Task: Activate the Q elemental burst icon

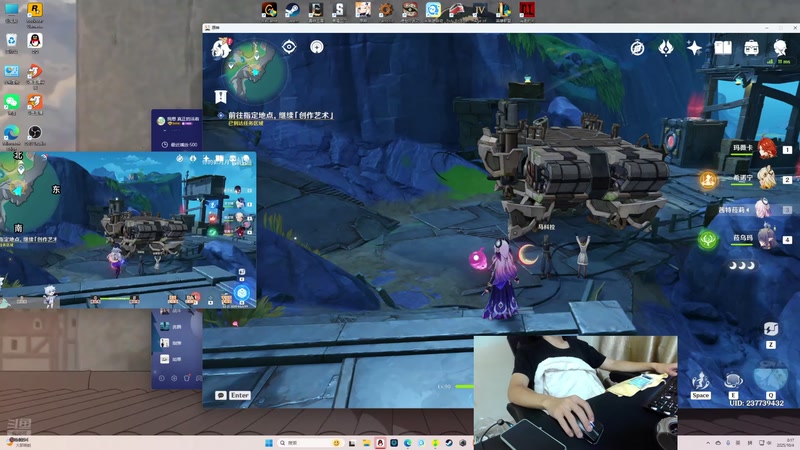Action: pyautogui.click(x=770, y=378)
